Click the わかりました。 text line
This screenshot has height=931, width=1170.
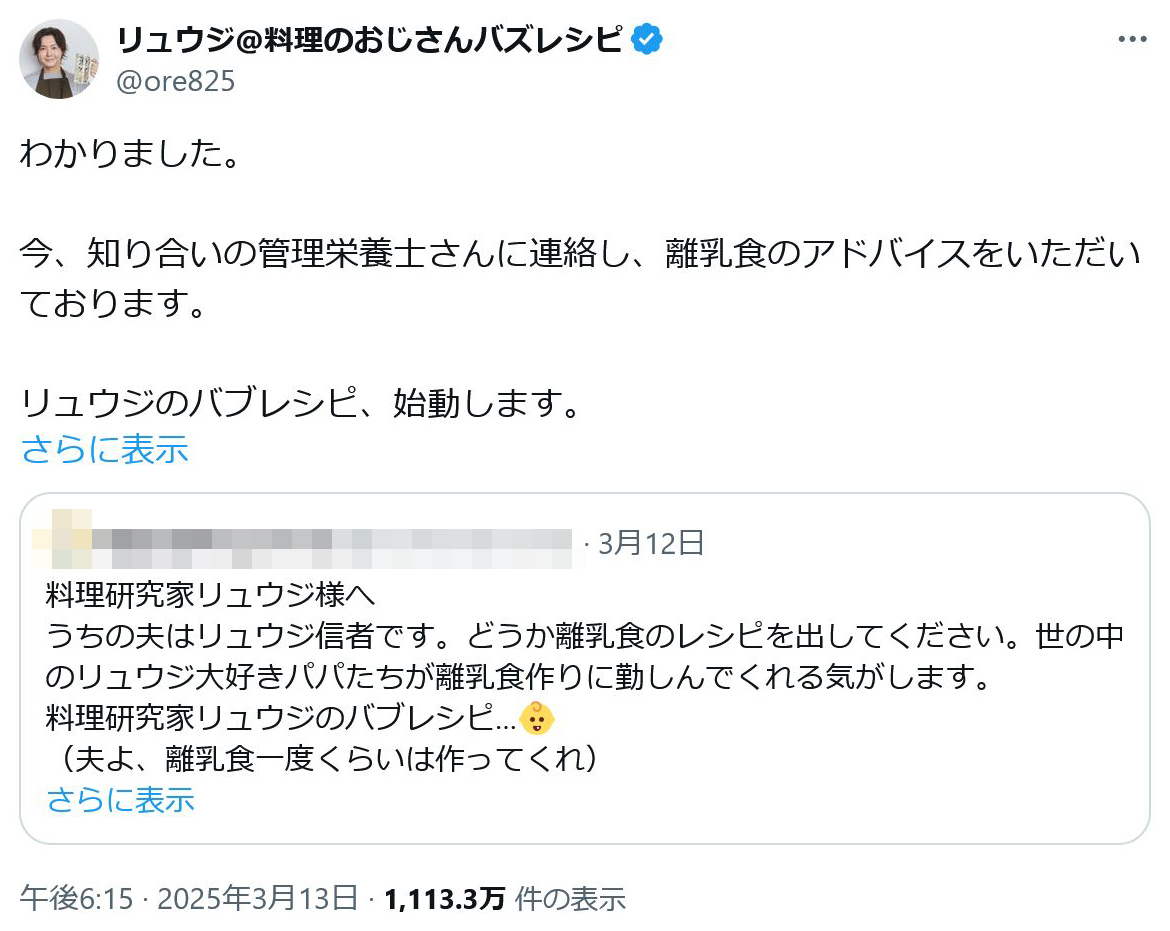[130, 157]
